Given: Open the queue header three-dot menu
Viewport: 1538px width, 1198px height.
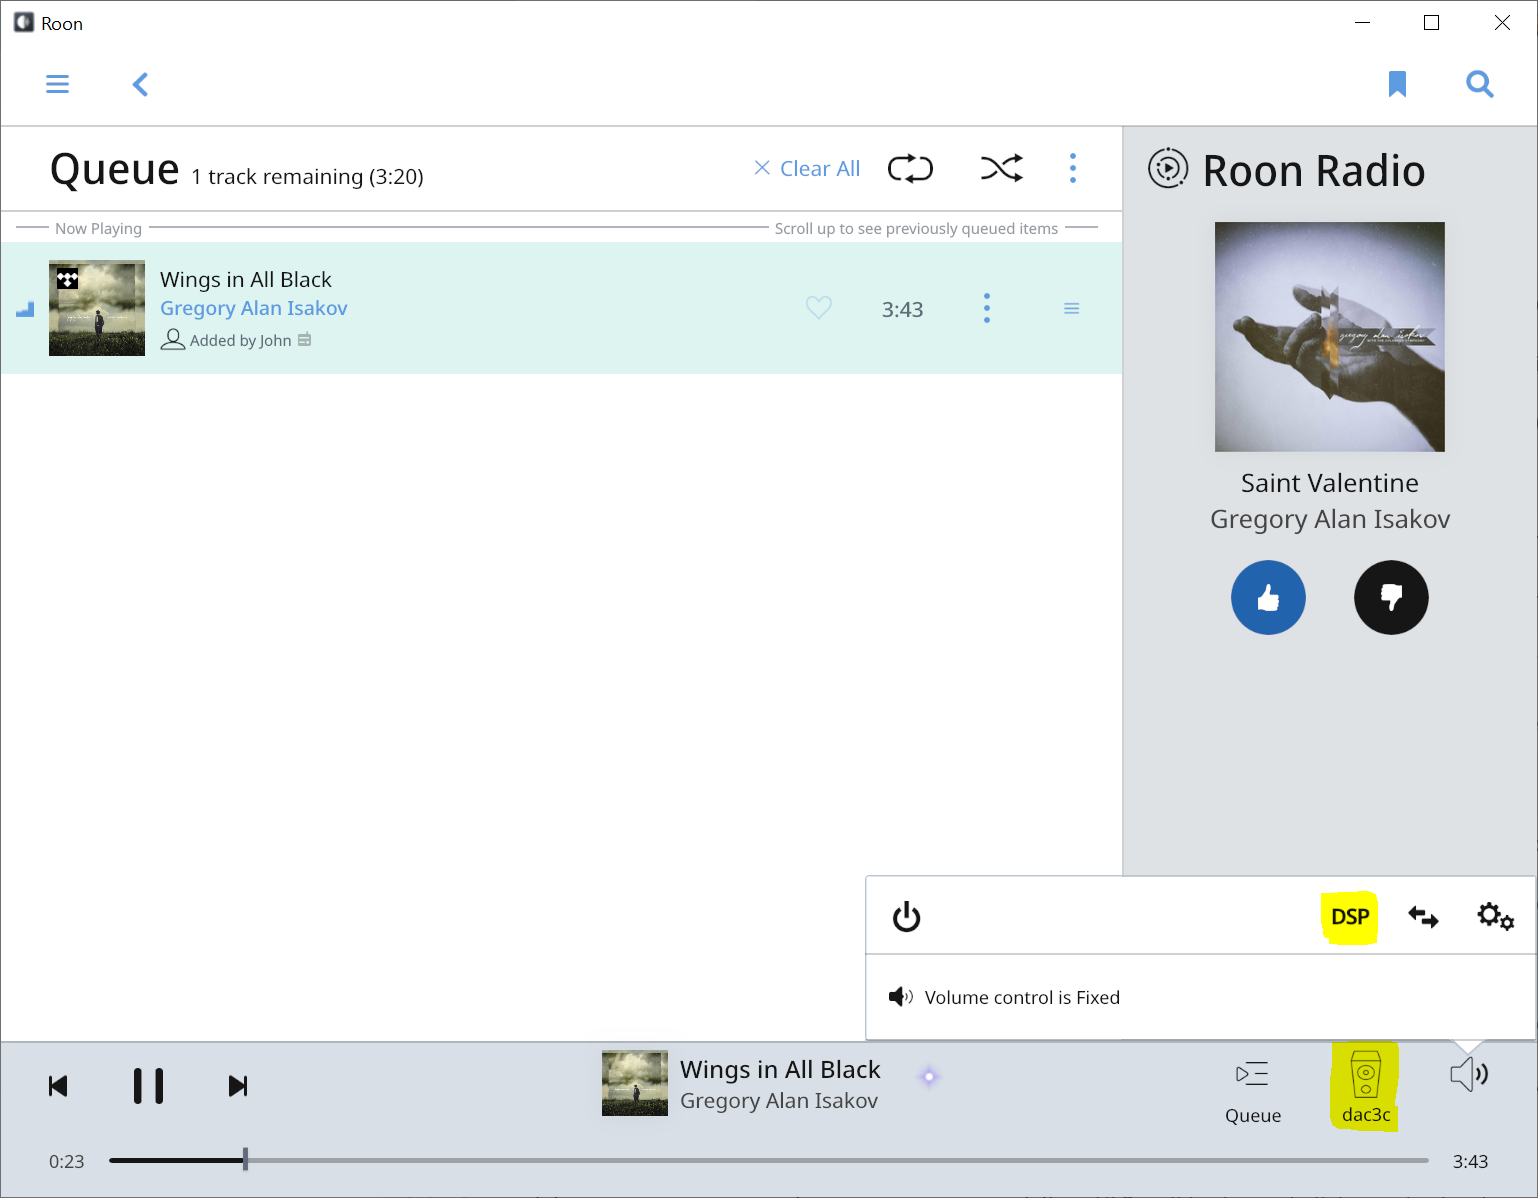Looking at the screenshot, I should (1073, 168).
